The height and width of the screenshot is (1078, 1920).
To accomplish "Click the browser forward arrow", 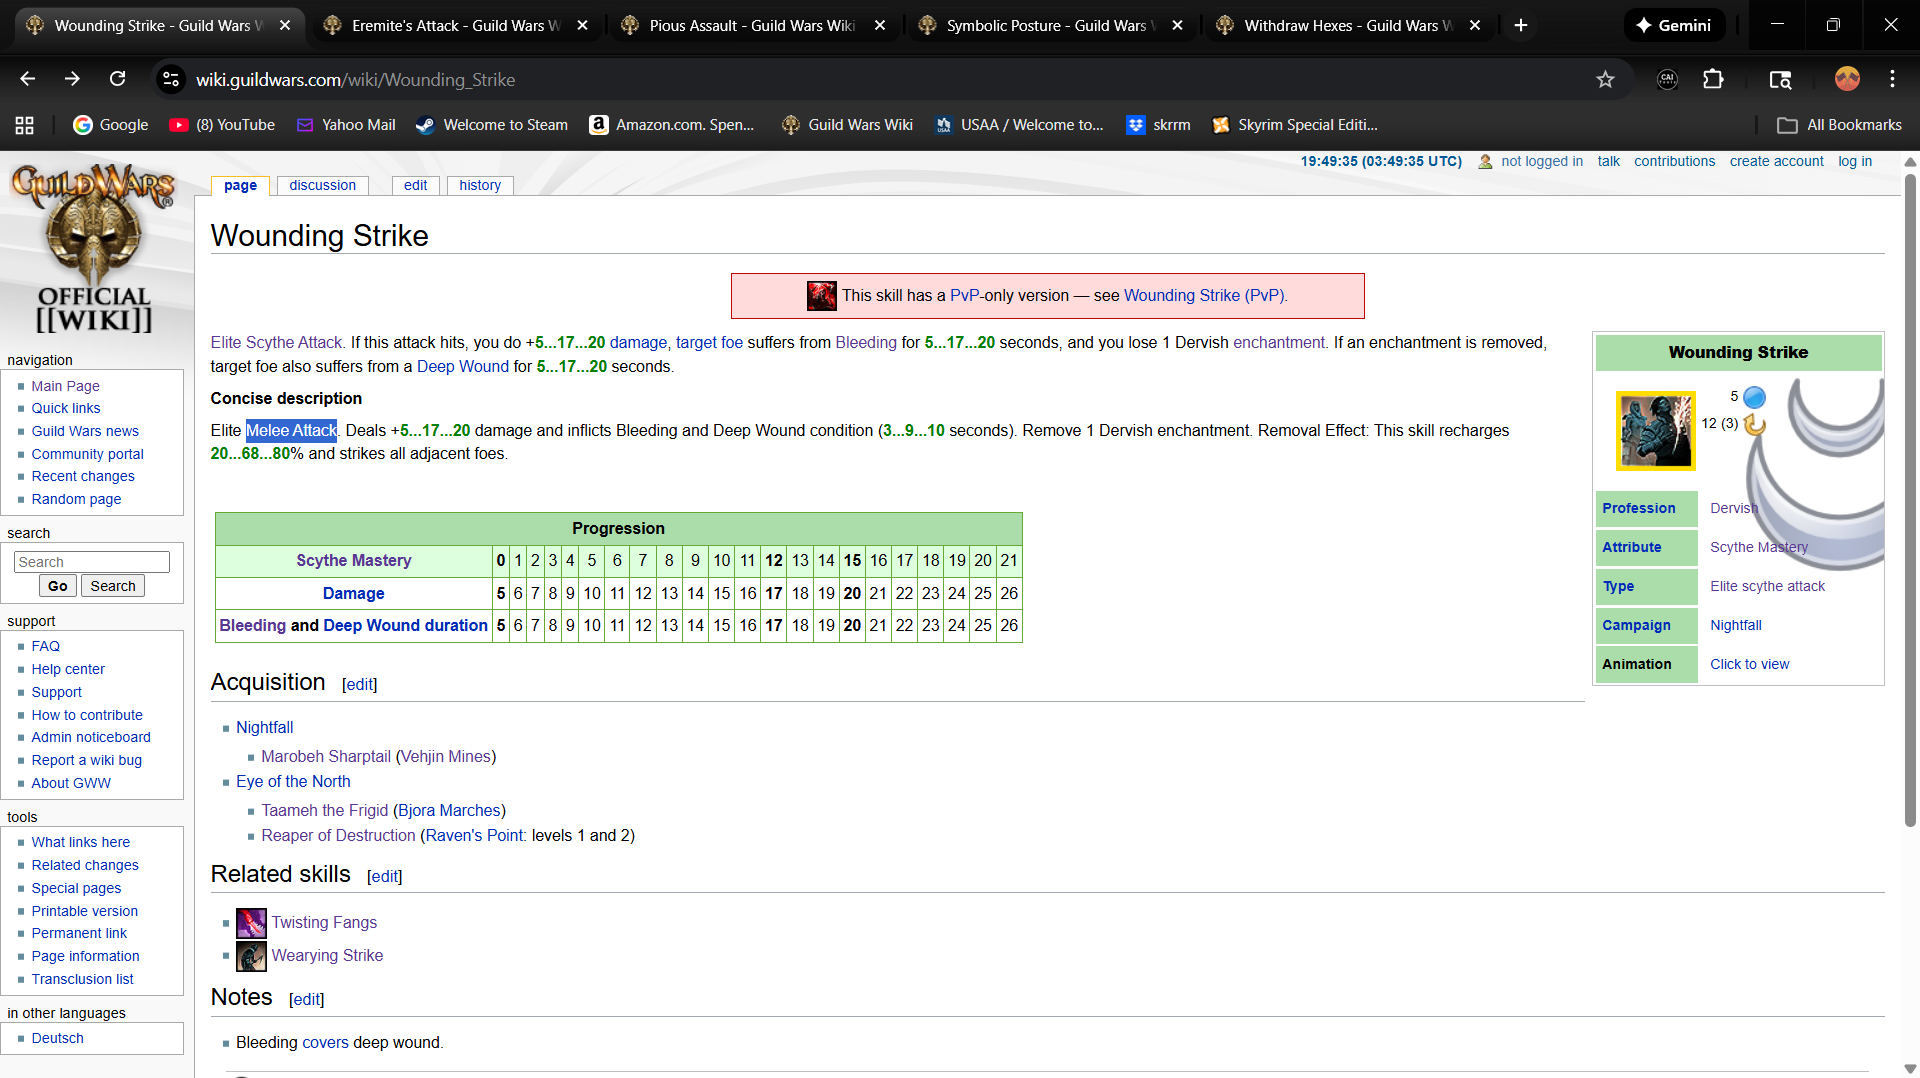I will click(x=72, y=79).
